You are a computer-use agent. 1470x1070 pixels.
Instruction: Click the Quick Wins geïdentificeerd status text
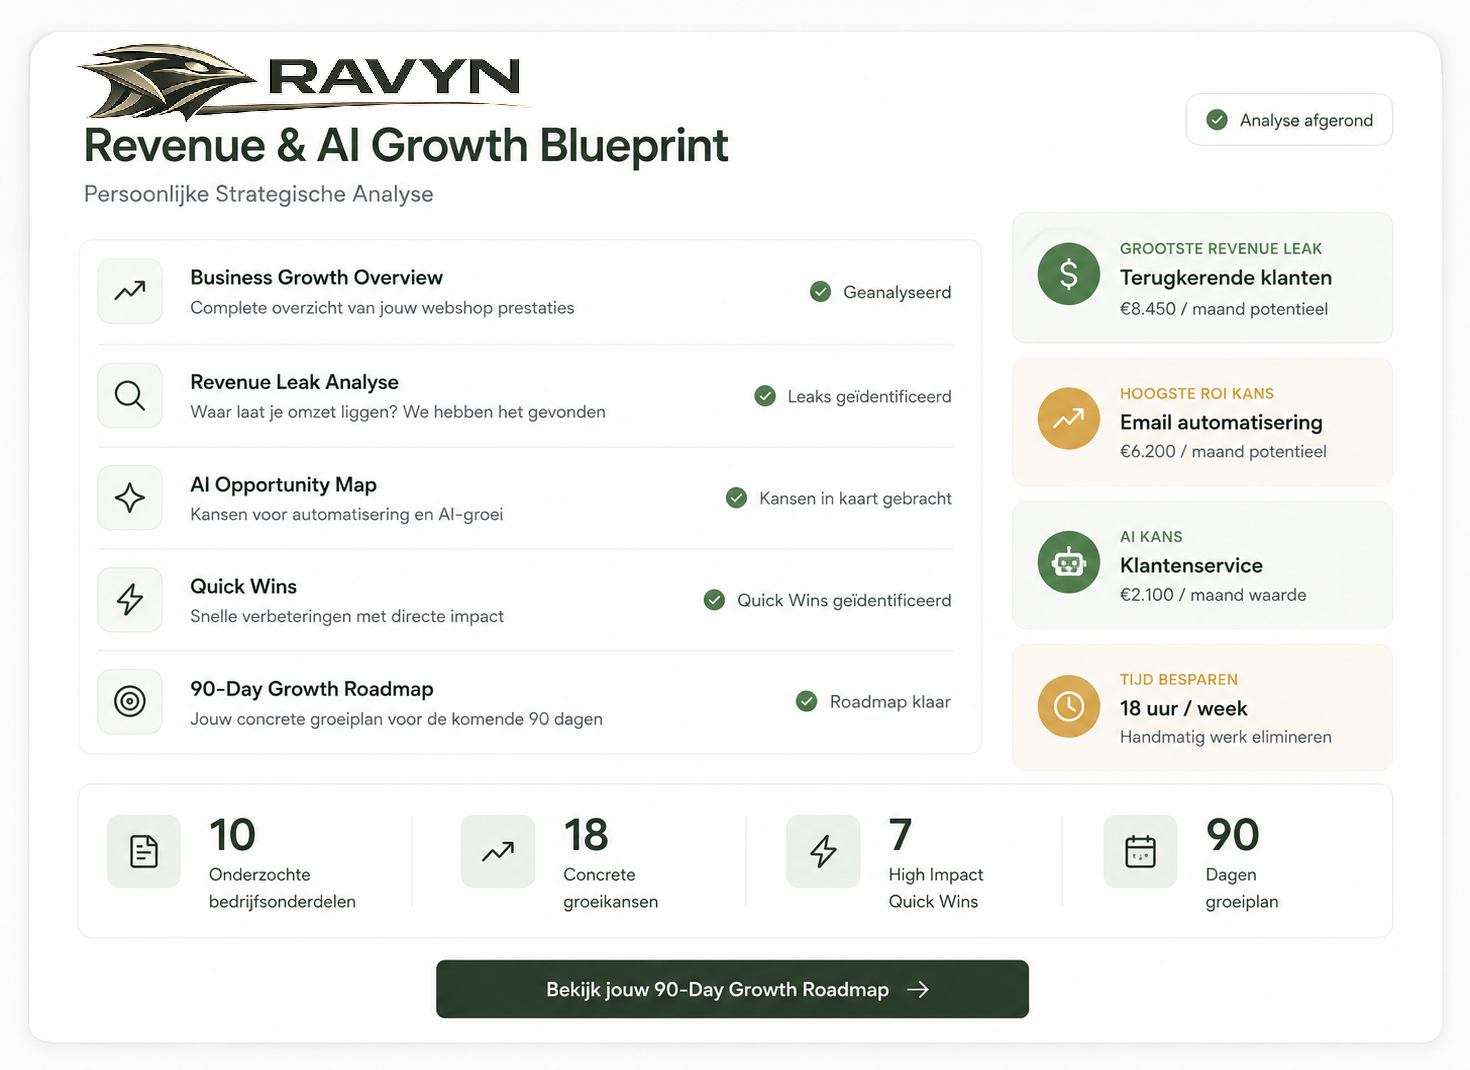coord(844,600)
